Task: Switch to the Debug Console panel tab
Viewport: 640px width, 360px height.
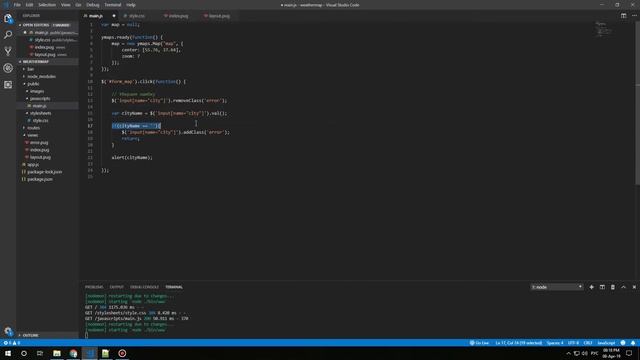Action: pyautogui.click(x=144, y=287)
